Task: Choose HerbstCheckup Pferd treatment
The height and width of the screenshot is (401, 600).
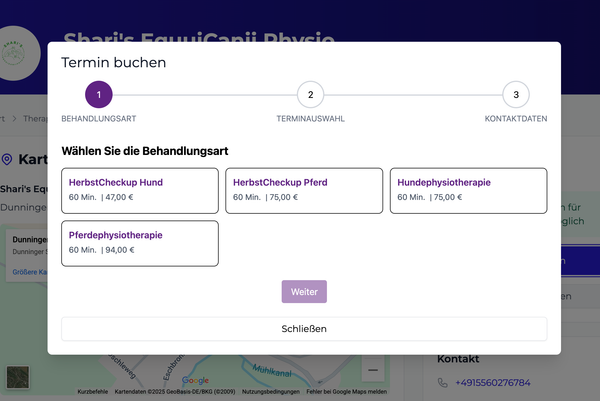Action: pos(303,190)
